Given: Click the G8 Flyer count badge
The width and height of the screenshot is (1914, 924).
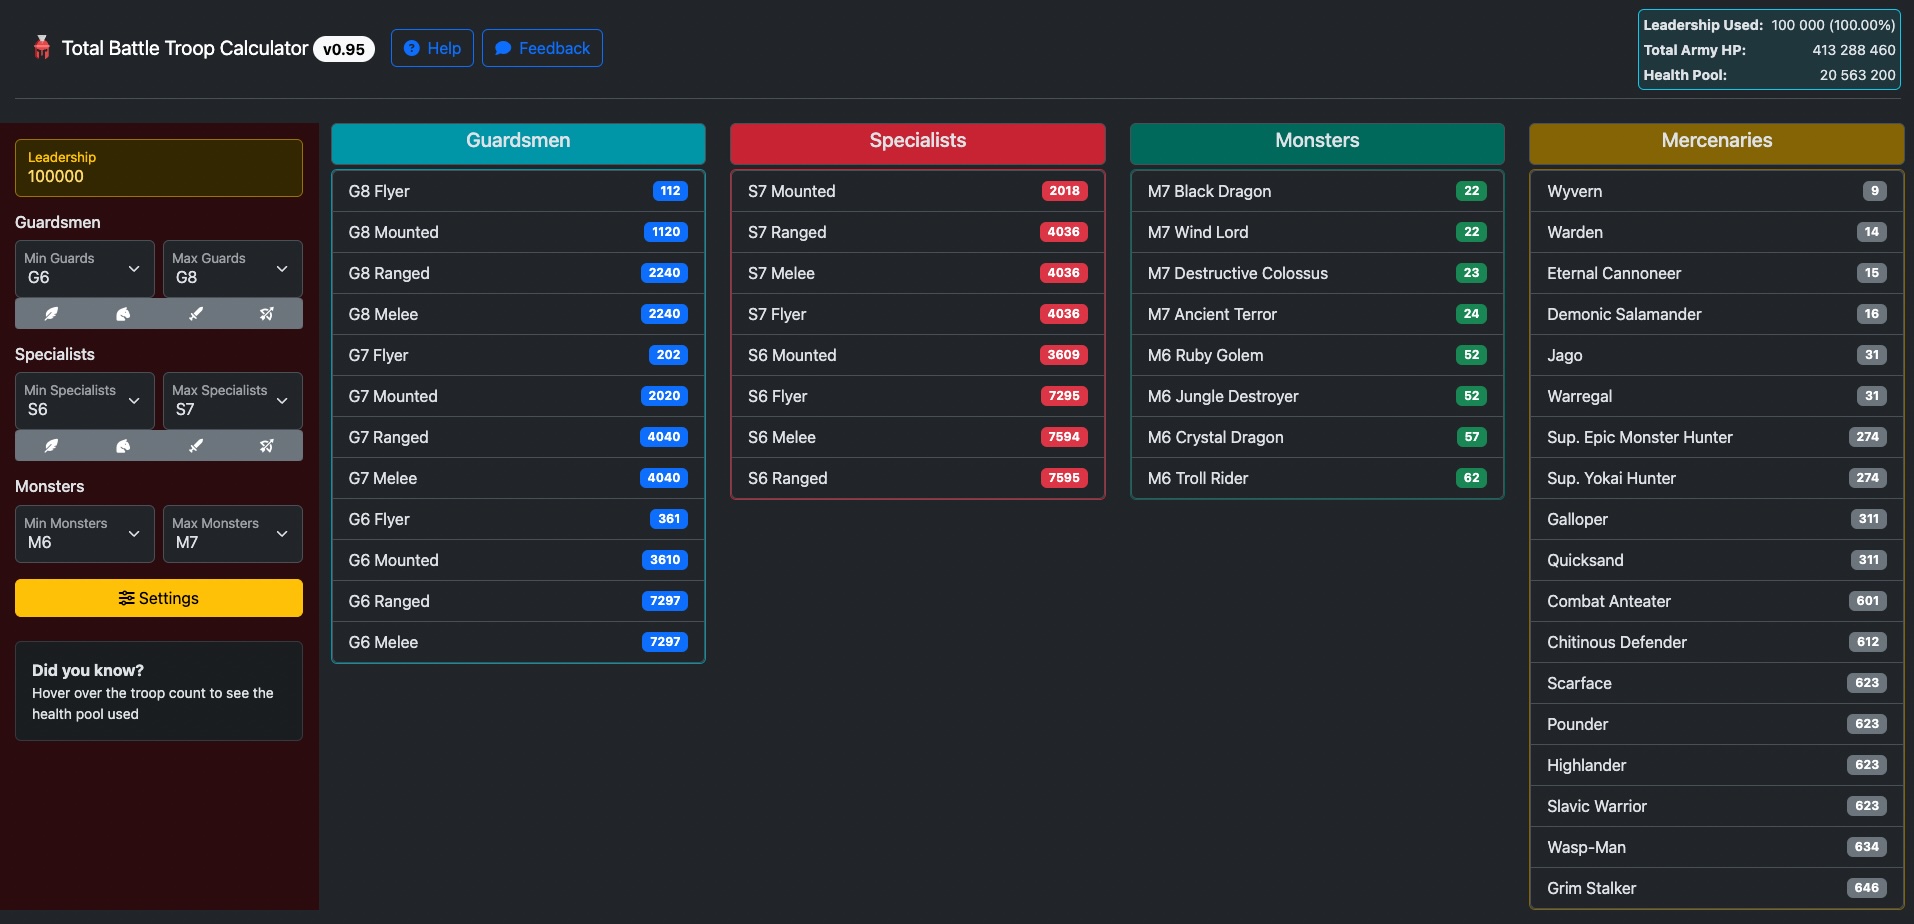Looking at the screenshot, I should (x=670, y=191).
